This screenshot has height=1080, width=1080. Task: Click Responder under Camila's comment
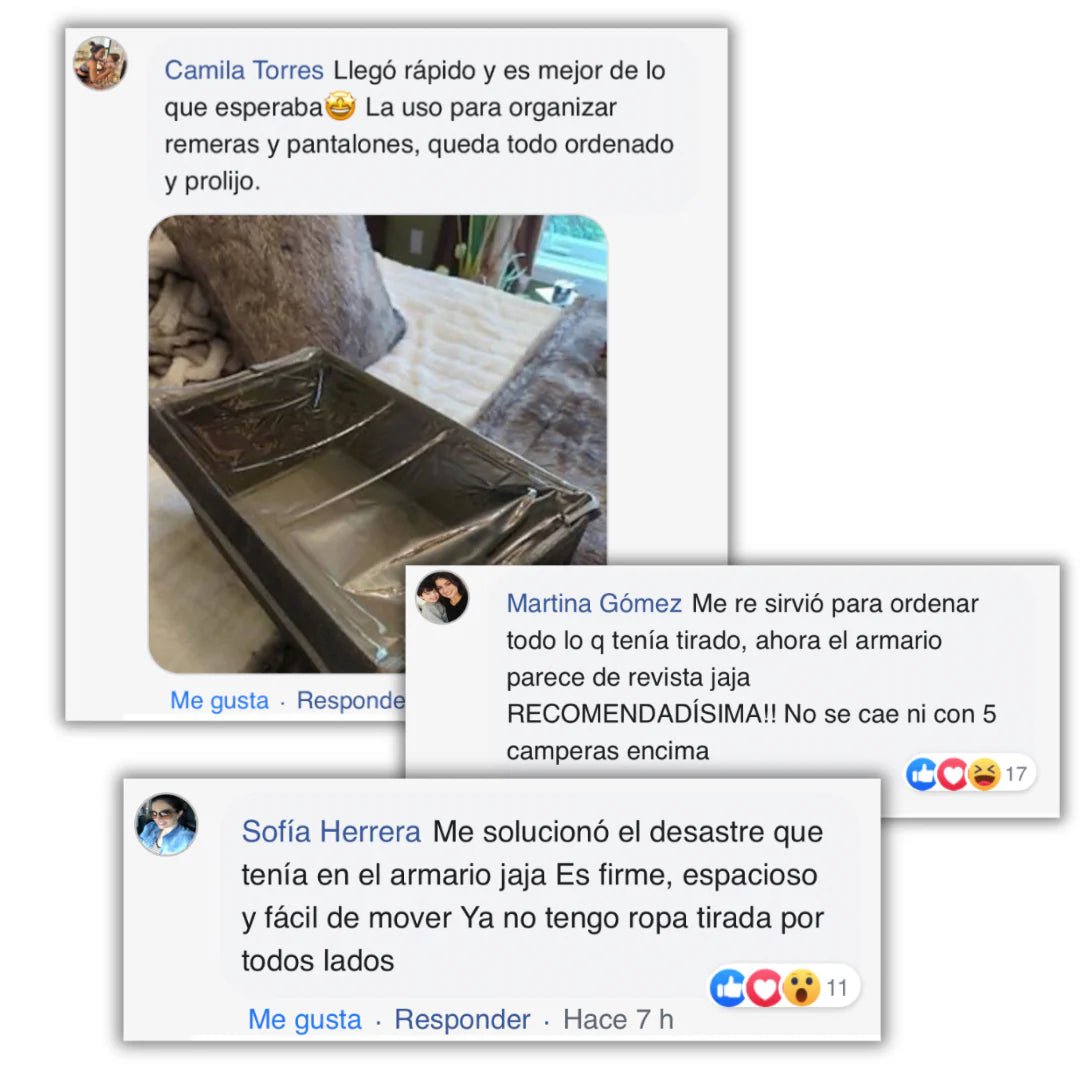(351, 700)
